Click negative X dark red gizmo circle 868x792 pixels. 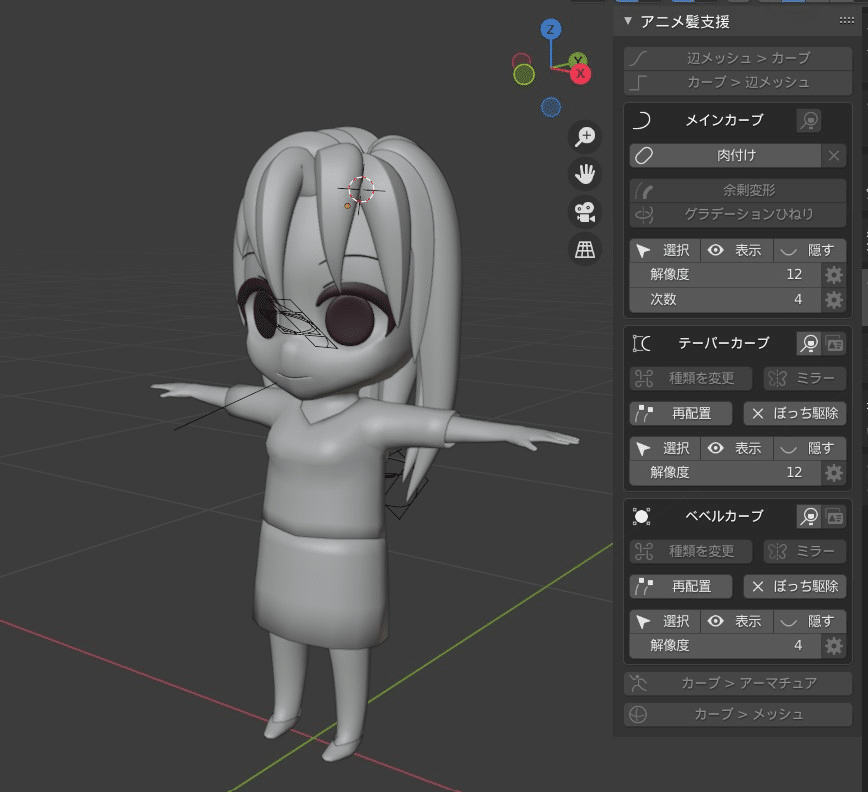point(521,60)
